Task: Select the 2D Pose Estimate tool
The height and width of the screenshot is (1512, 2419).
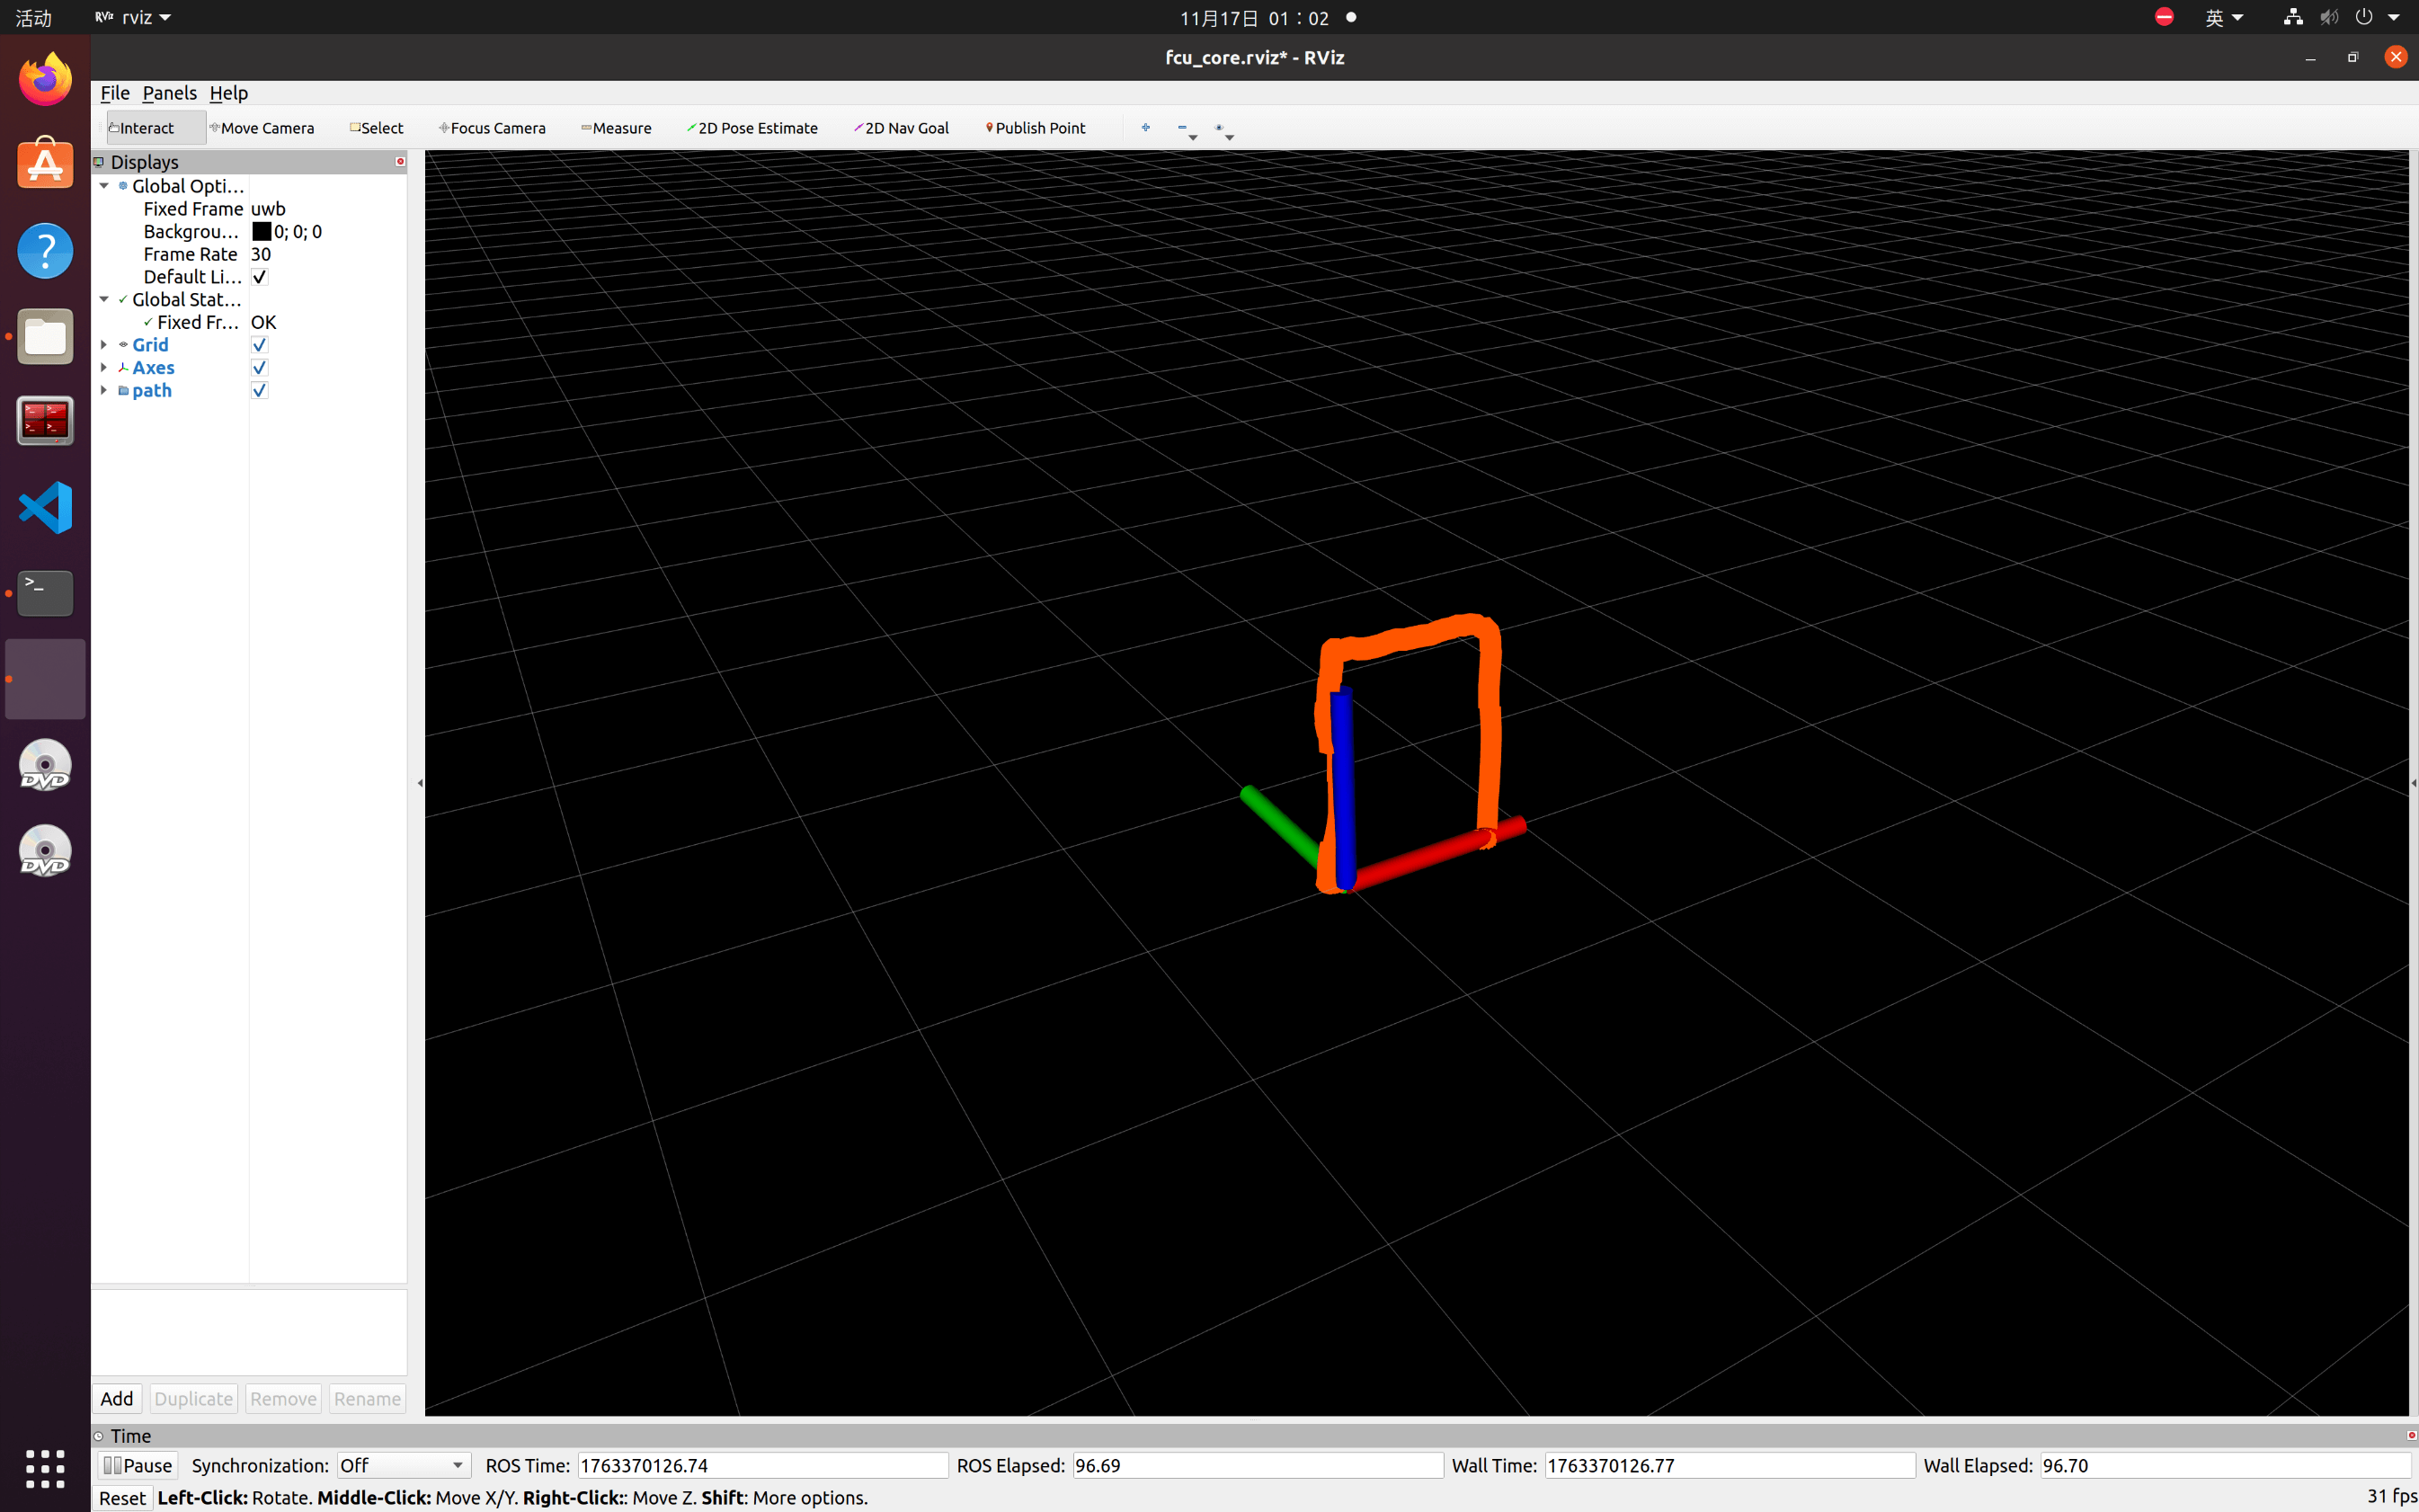Action: pos(752,128)
